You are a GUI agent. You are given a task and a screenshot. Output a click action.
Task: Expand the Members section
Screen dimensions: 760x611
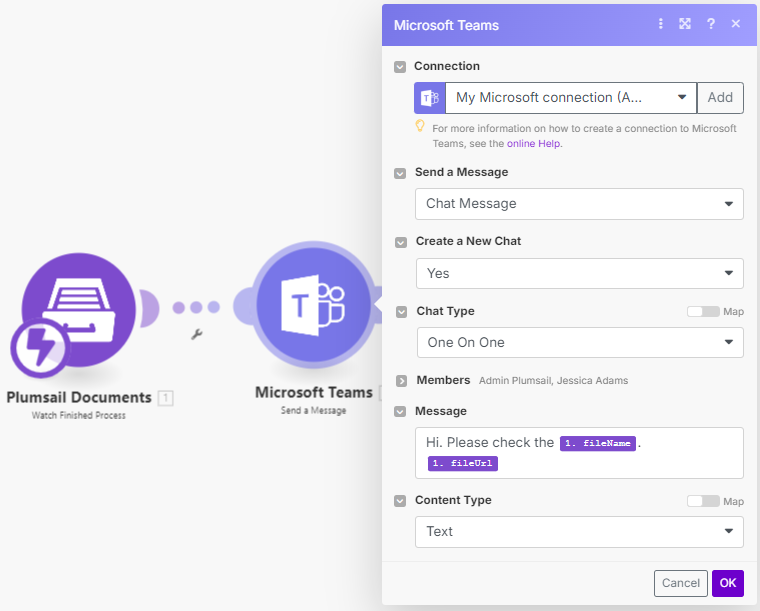(401, 381)
